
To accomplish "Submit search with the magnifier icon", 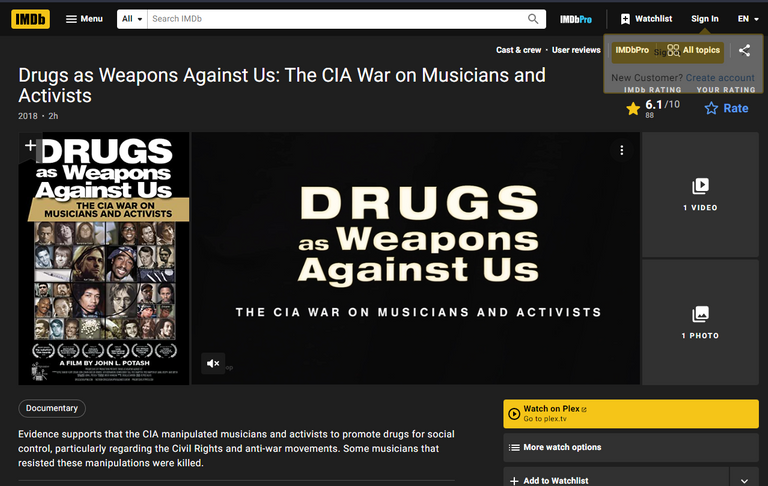I will click(533, 19).
